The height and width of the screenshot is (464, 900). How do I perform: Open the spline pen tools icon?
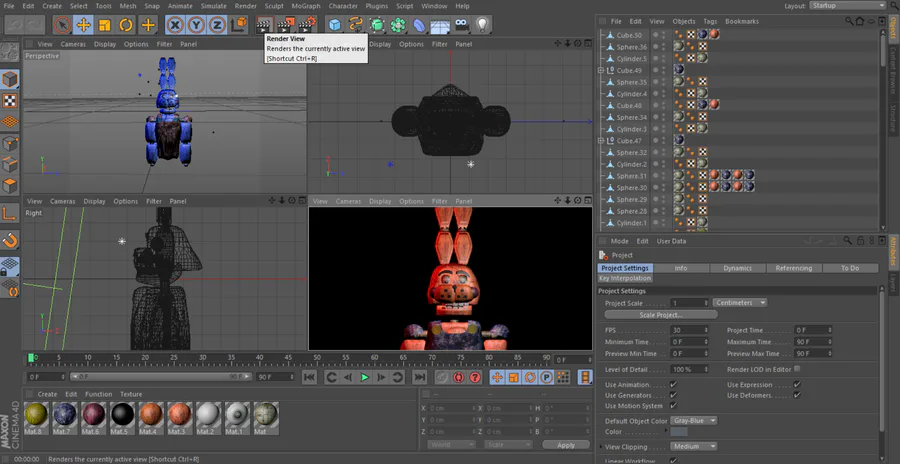[356, 25]
